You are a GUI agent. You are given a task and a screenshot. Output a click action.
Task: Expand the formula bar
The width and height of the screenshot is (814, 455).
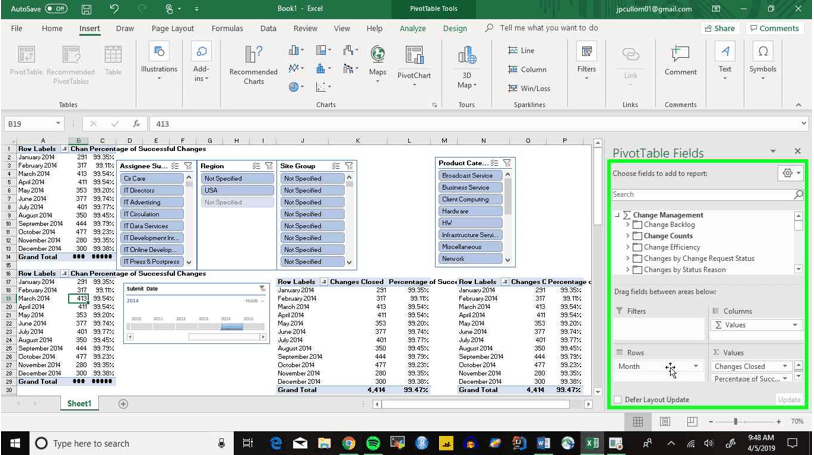pos(804,124)
